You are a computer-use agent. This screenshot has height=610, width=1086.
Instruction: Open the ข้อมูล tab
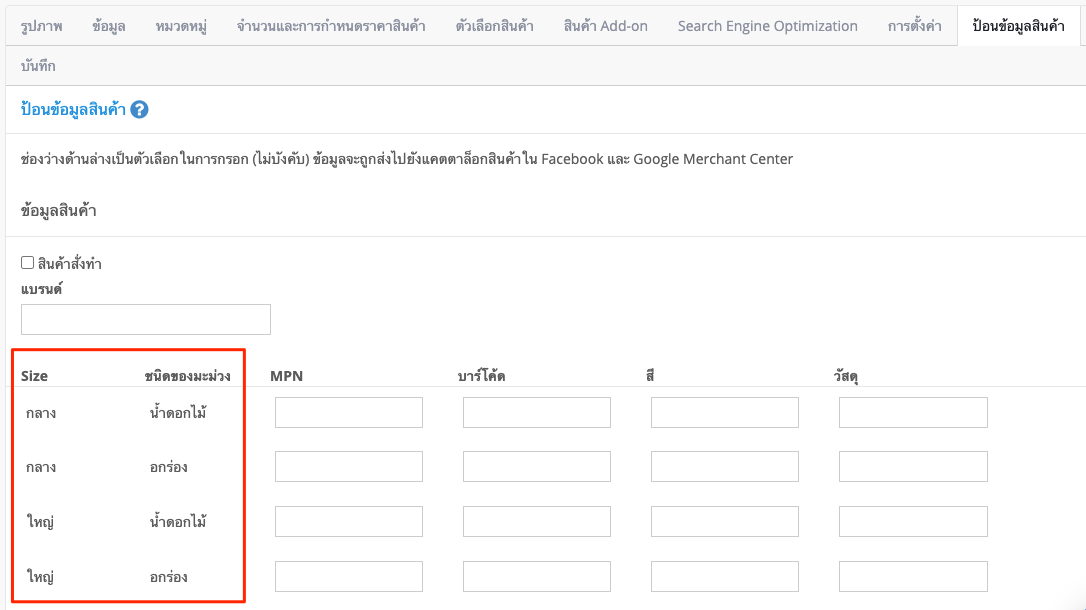click(x=109, y=26)
